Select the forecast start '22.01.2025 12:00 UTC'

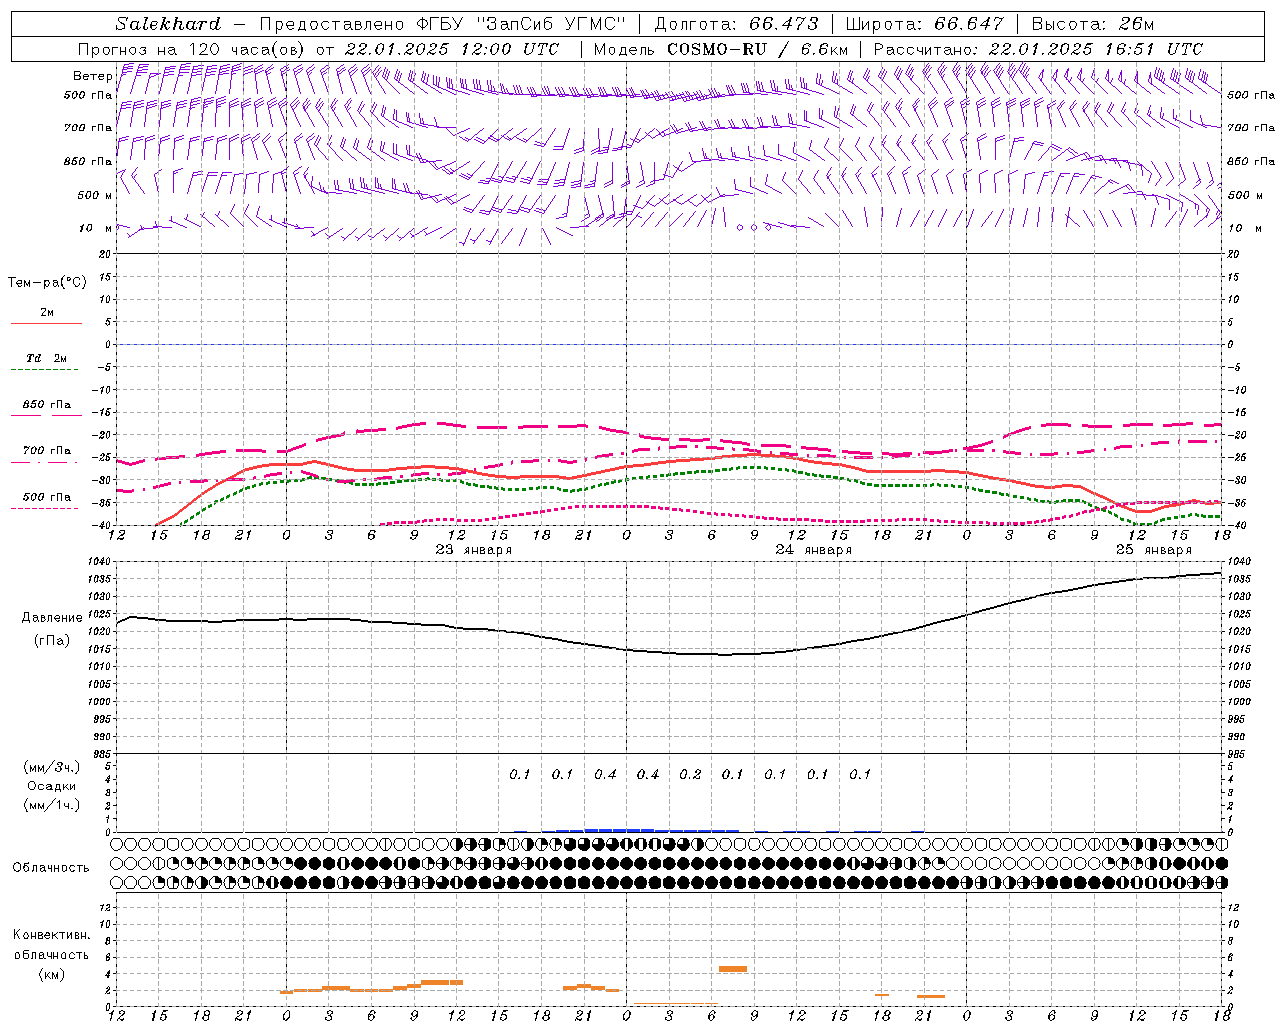click(452, 49)
